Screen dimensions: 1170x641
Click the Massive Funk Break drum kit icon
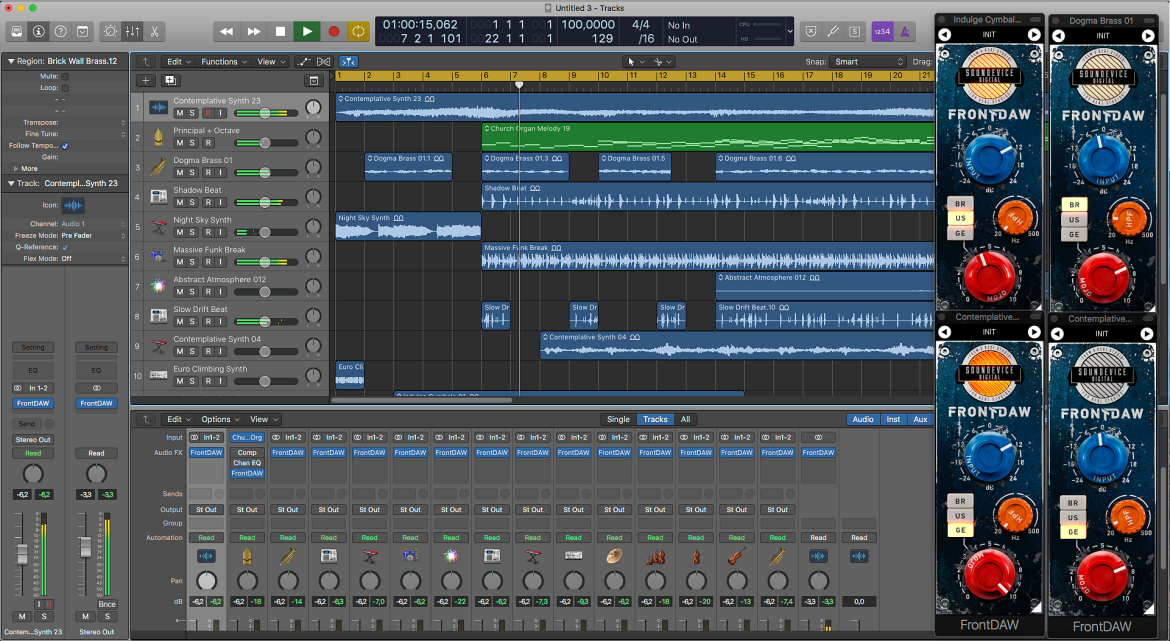point(158,256)
